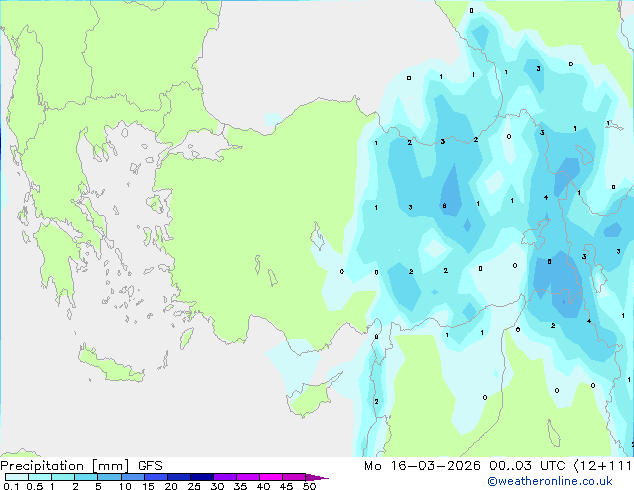Click the 0.5–1 mm legend color swatch
Viewport: 634px width, 490px height.
click(40, 477)
